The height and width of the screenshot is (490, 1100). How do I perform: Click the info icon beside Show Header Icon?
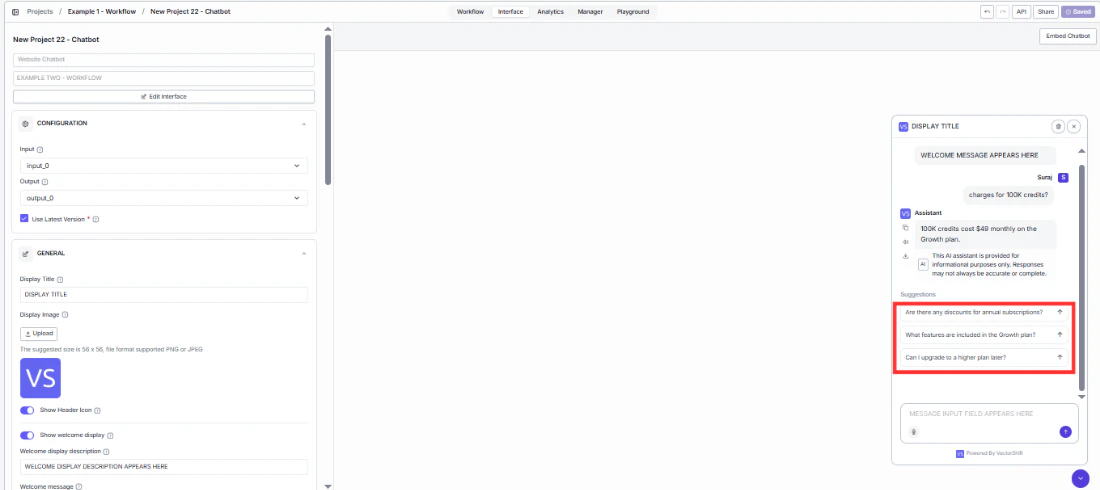tap(98, 411)
